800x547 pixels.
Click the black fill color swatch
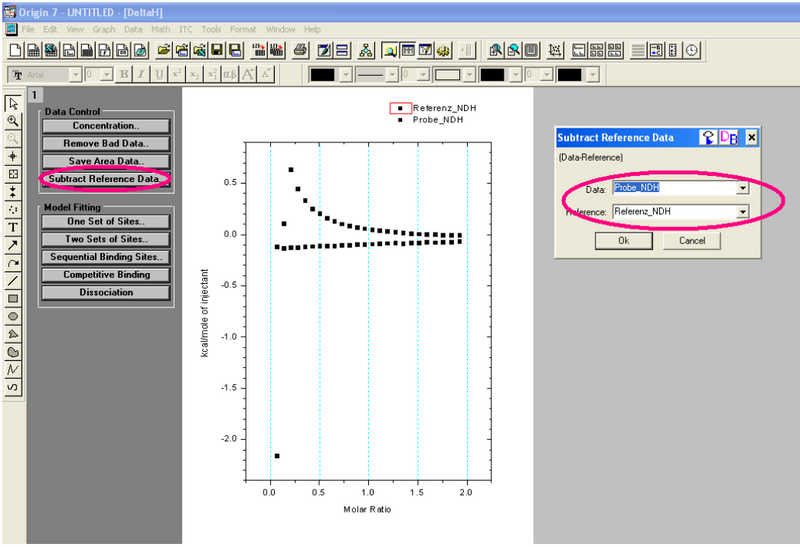pos(492,75)
